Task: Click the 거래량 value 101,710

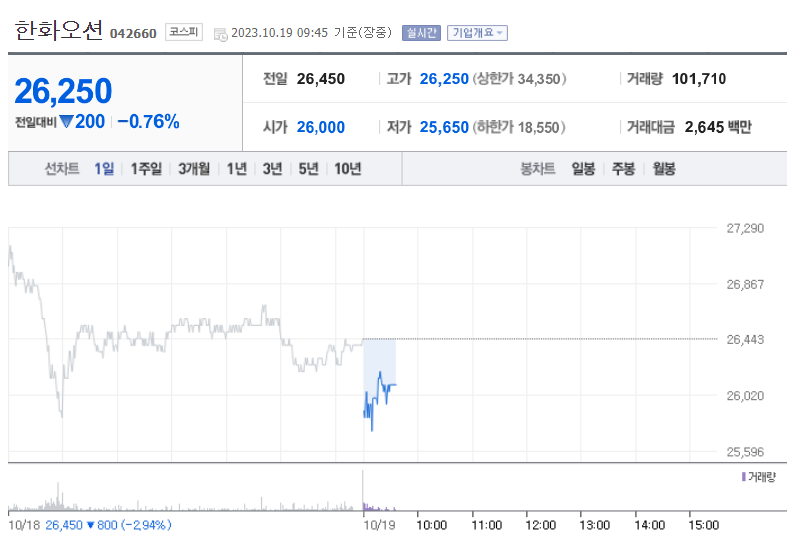Action: (699, 79)
